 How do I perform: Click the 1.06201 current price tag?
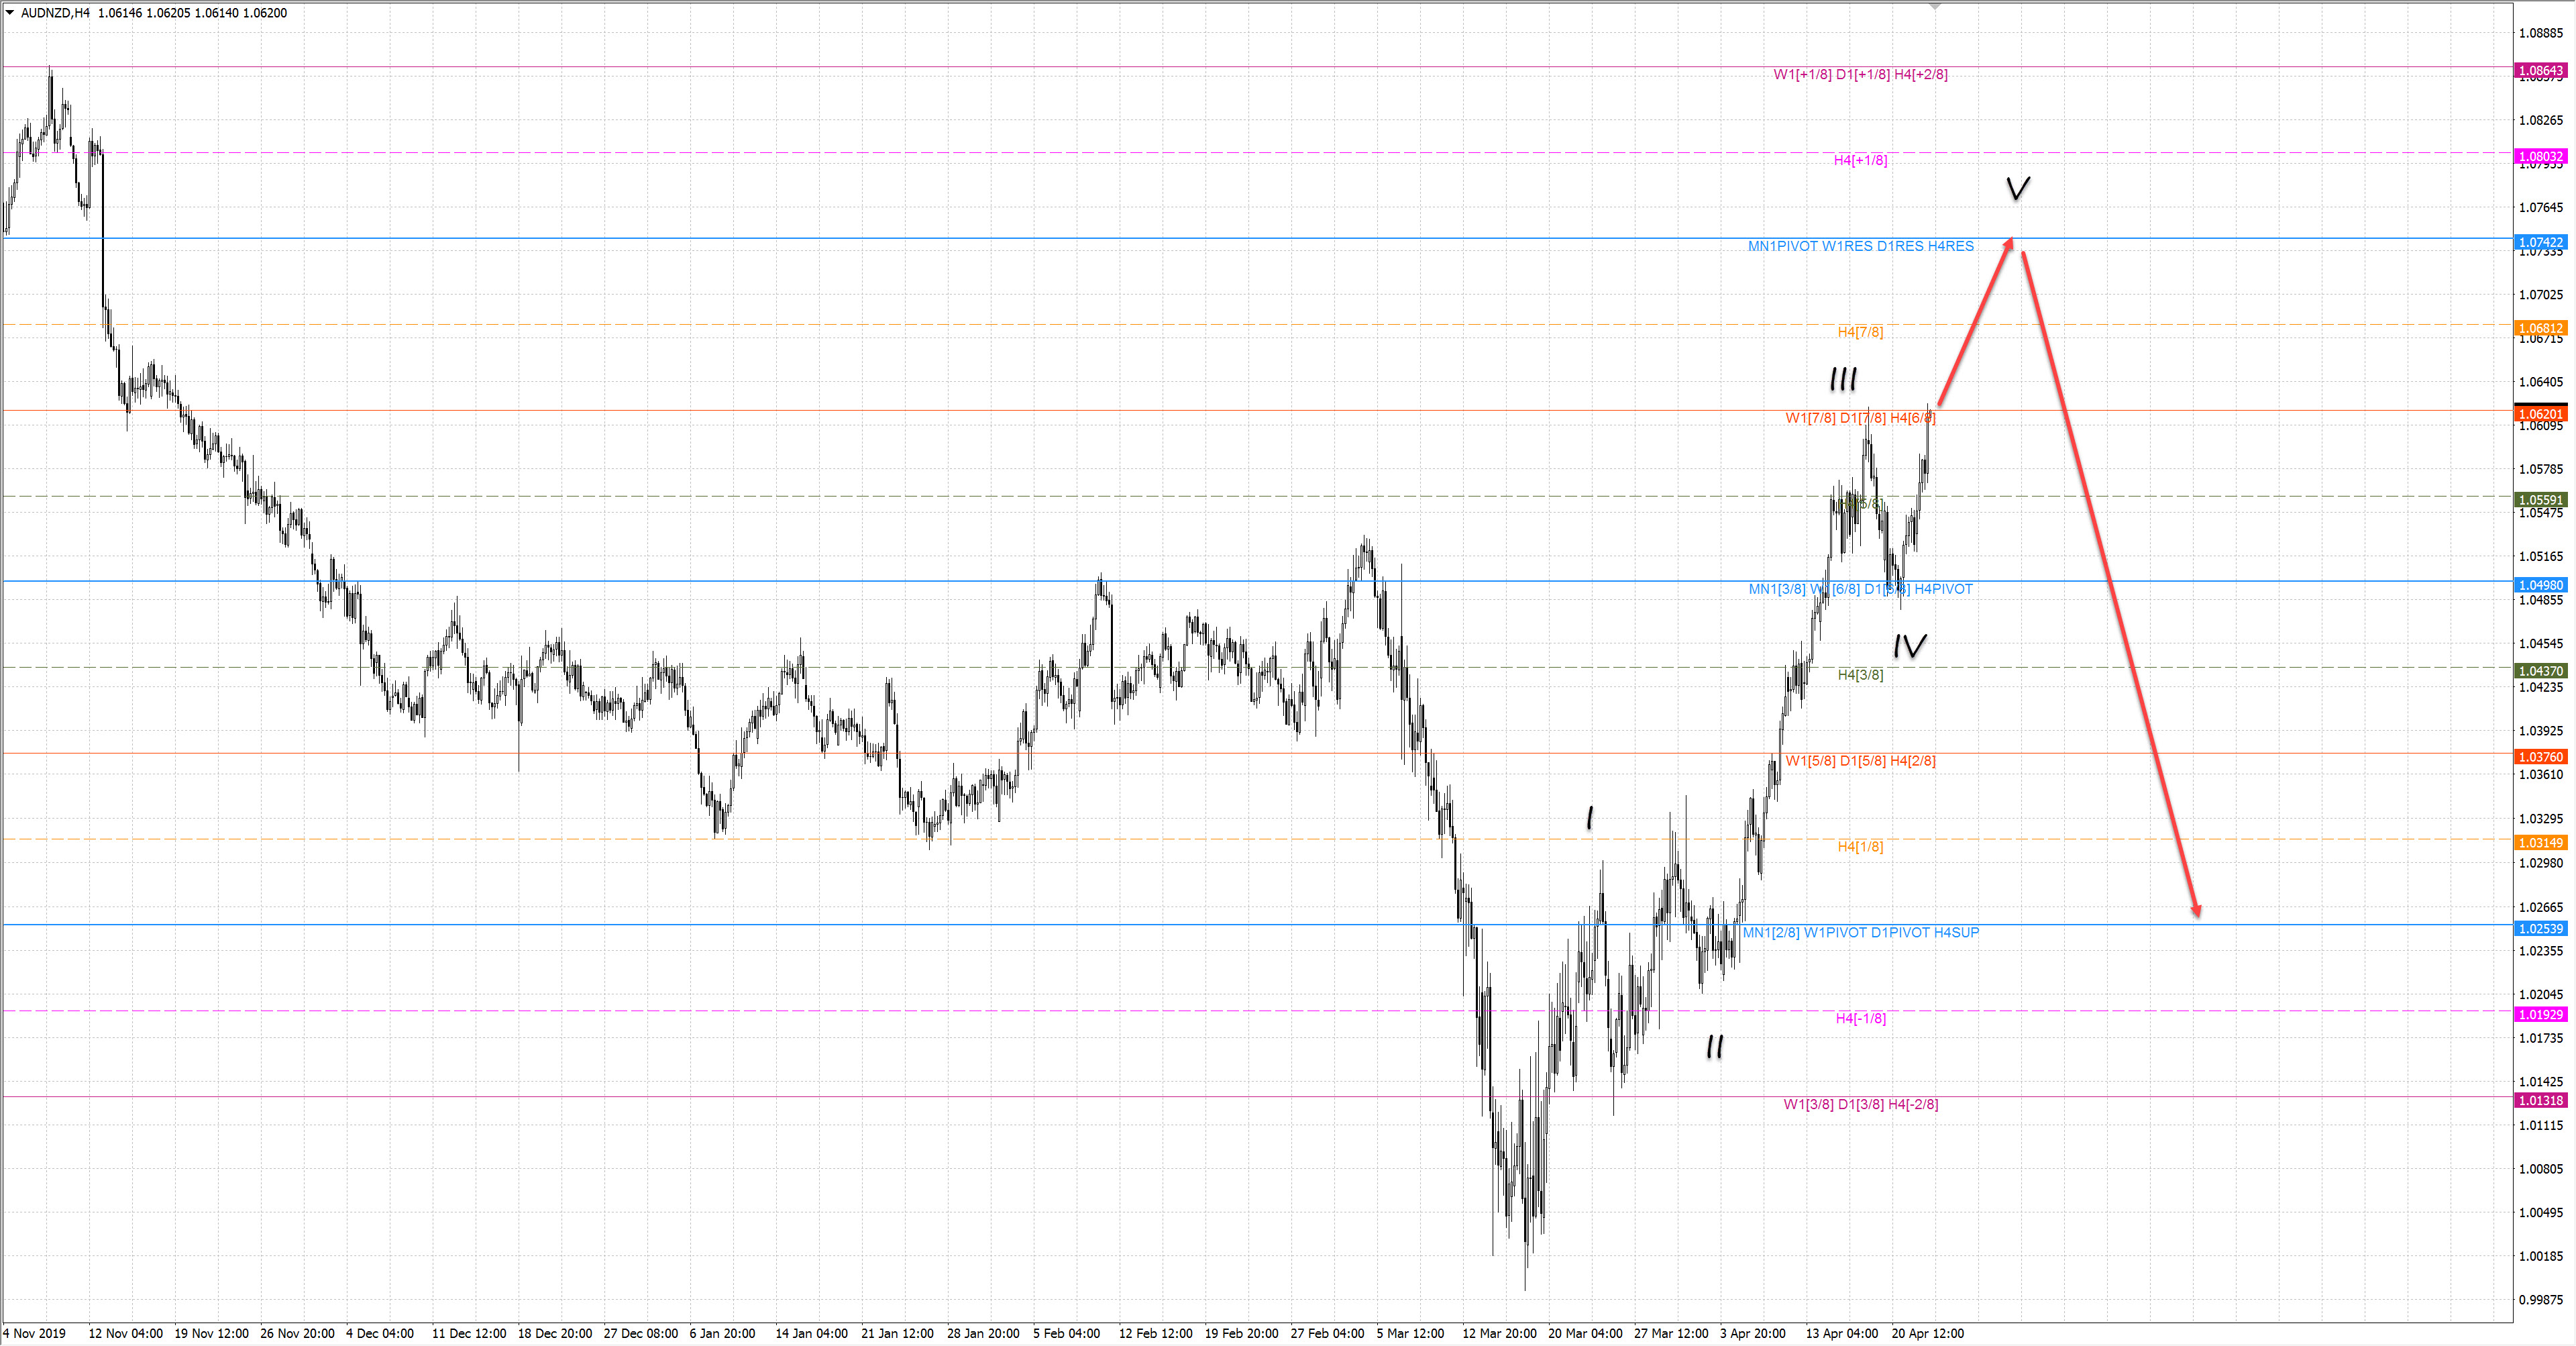pyautogui.click(x=2540, y=414)
